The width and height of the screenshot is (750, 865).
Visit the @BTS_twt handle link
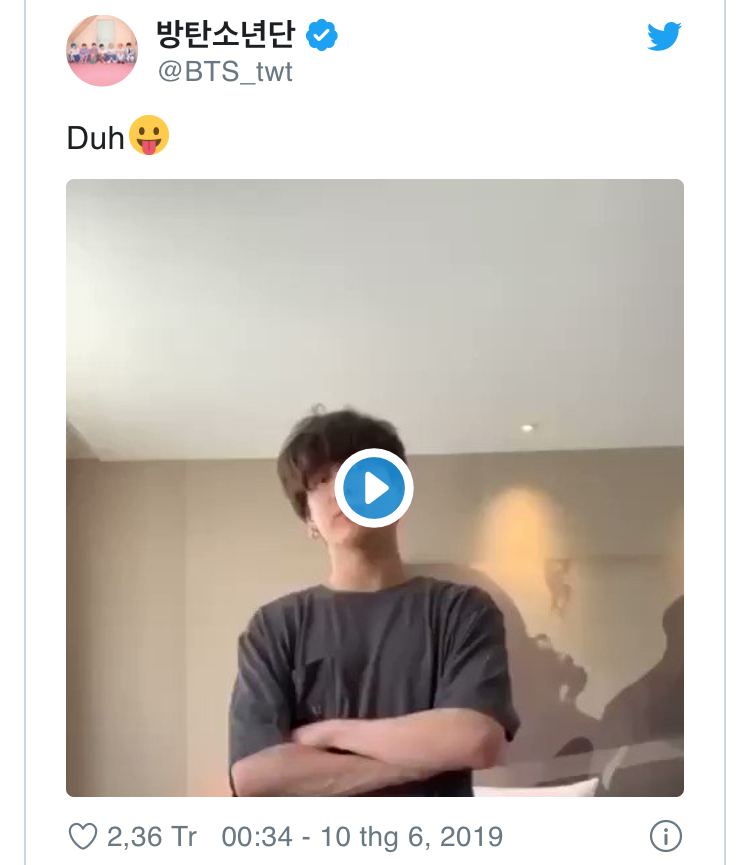225,72
